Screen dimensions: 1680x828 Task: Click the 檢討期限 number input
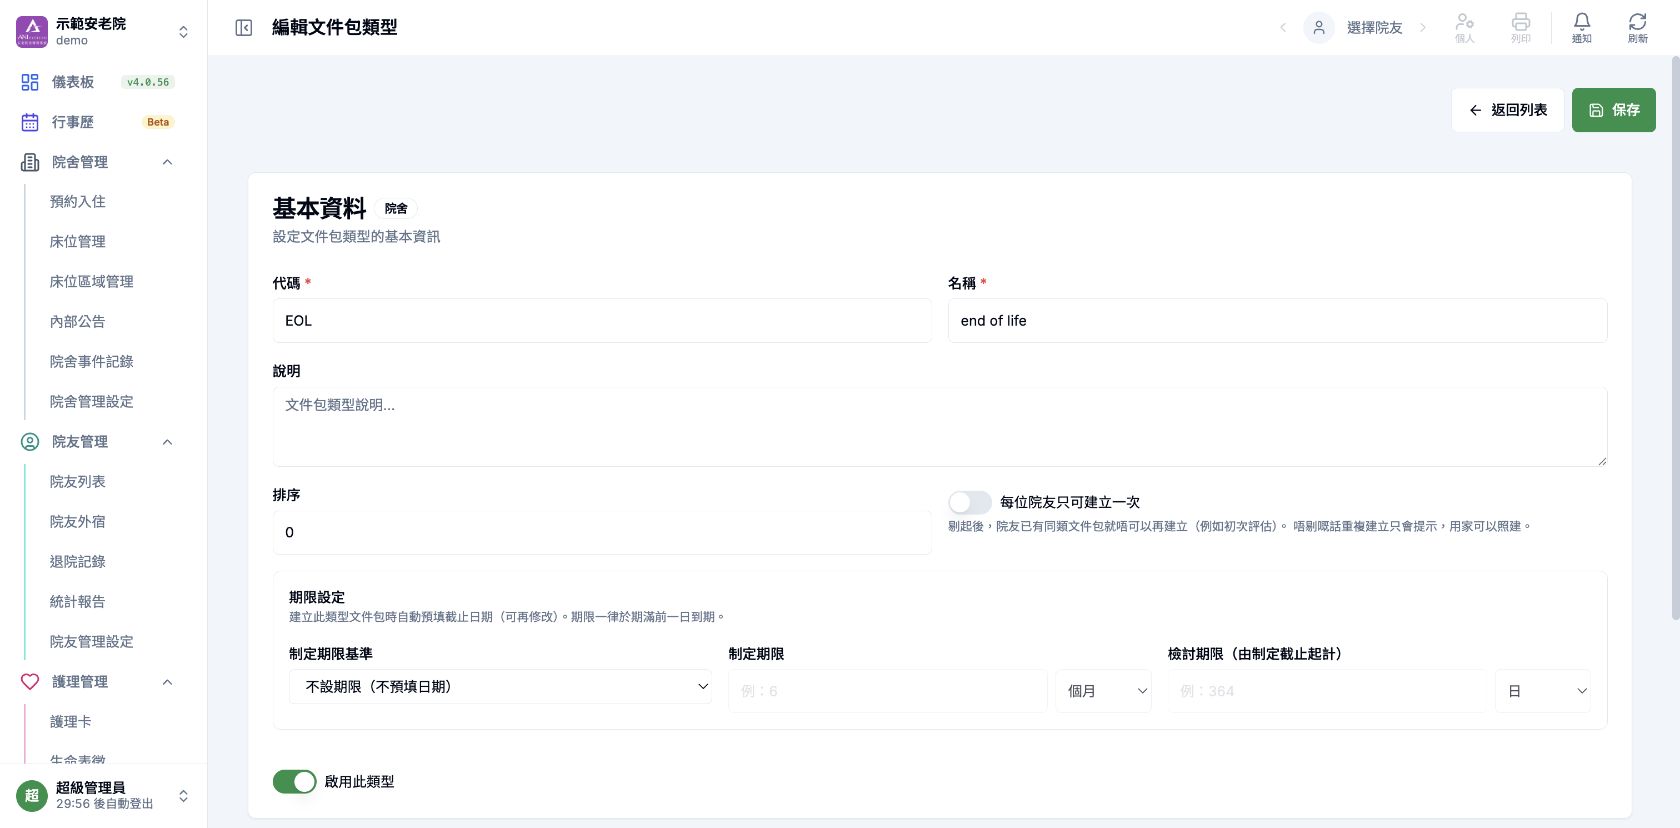pyautogui.click(x=1327, y=691)
